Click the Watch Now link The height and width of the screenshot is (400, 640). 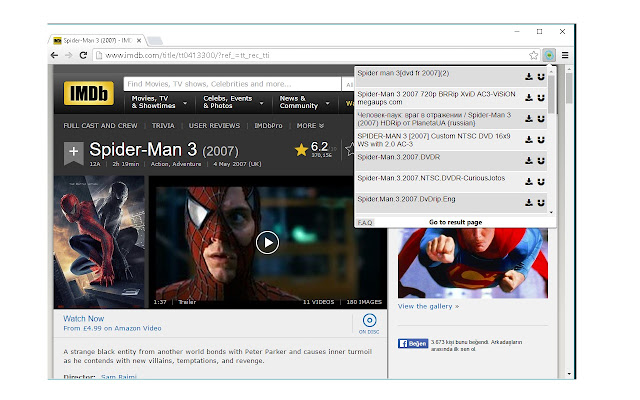point(84,318)
